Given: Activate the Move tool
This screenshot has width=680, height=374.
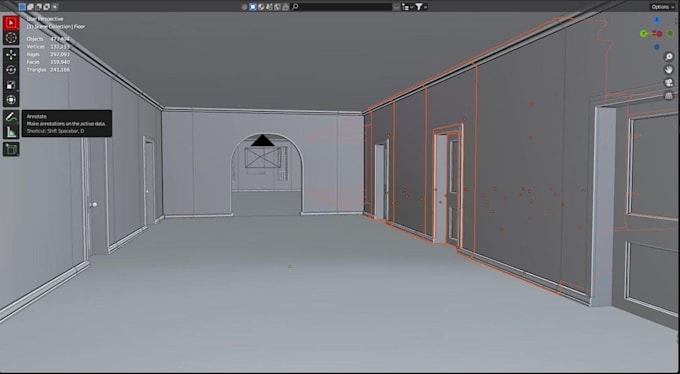Looking at the screenshot, I should [x=11, y=55].
